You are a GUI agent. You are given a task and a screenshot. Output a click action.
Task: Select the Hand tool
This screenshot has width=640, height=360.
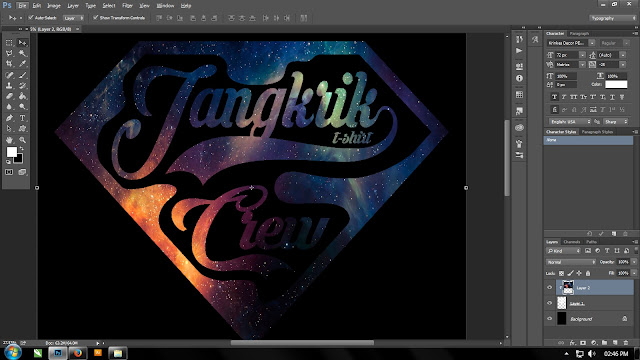9,140
